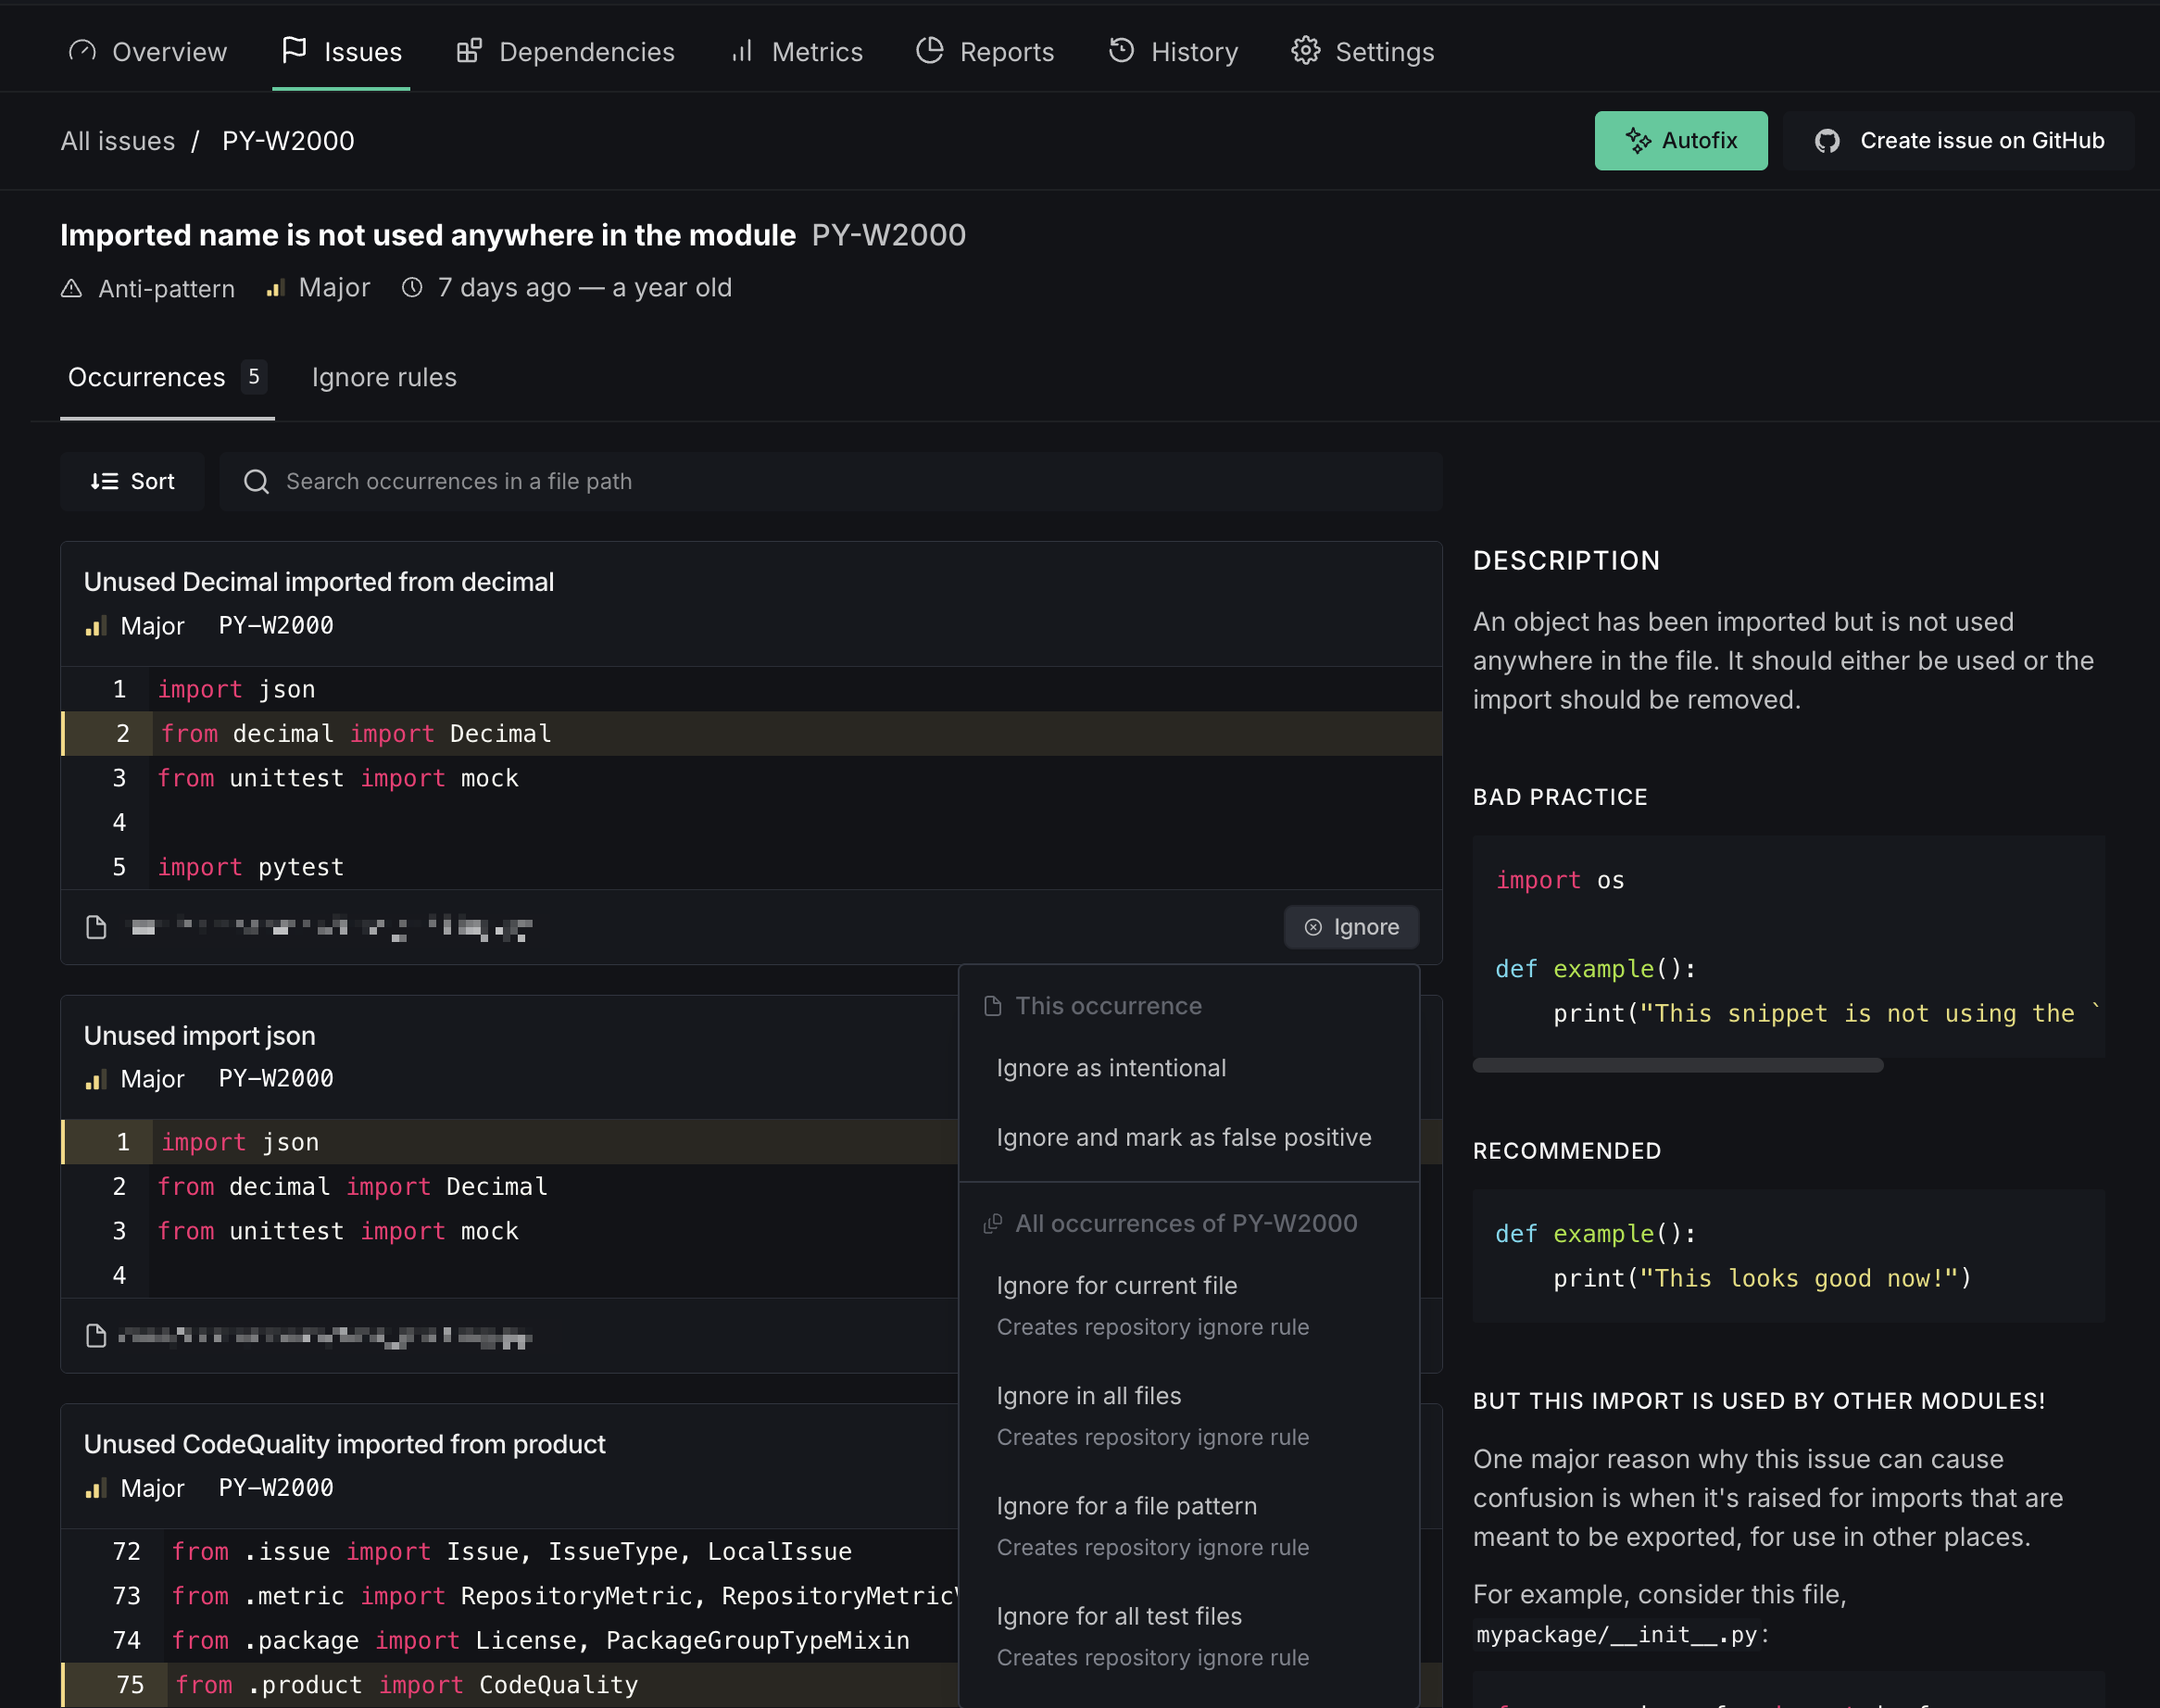Click the GitHub logo icon
This screenshot has width=2160, height=1708.
point(1827,141)
